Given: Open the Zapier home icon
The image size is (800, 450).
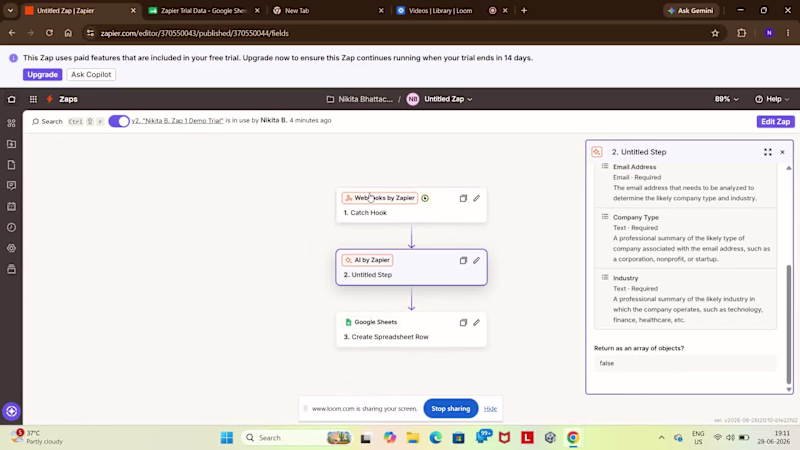Looking at the screenshot, I should pyautogui.click(x=11, y=99).
